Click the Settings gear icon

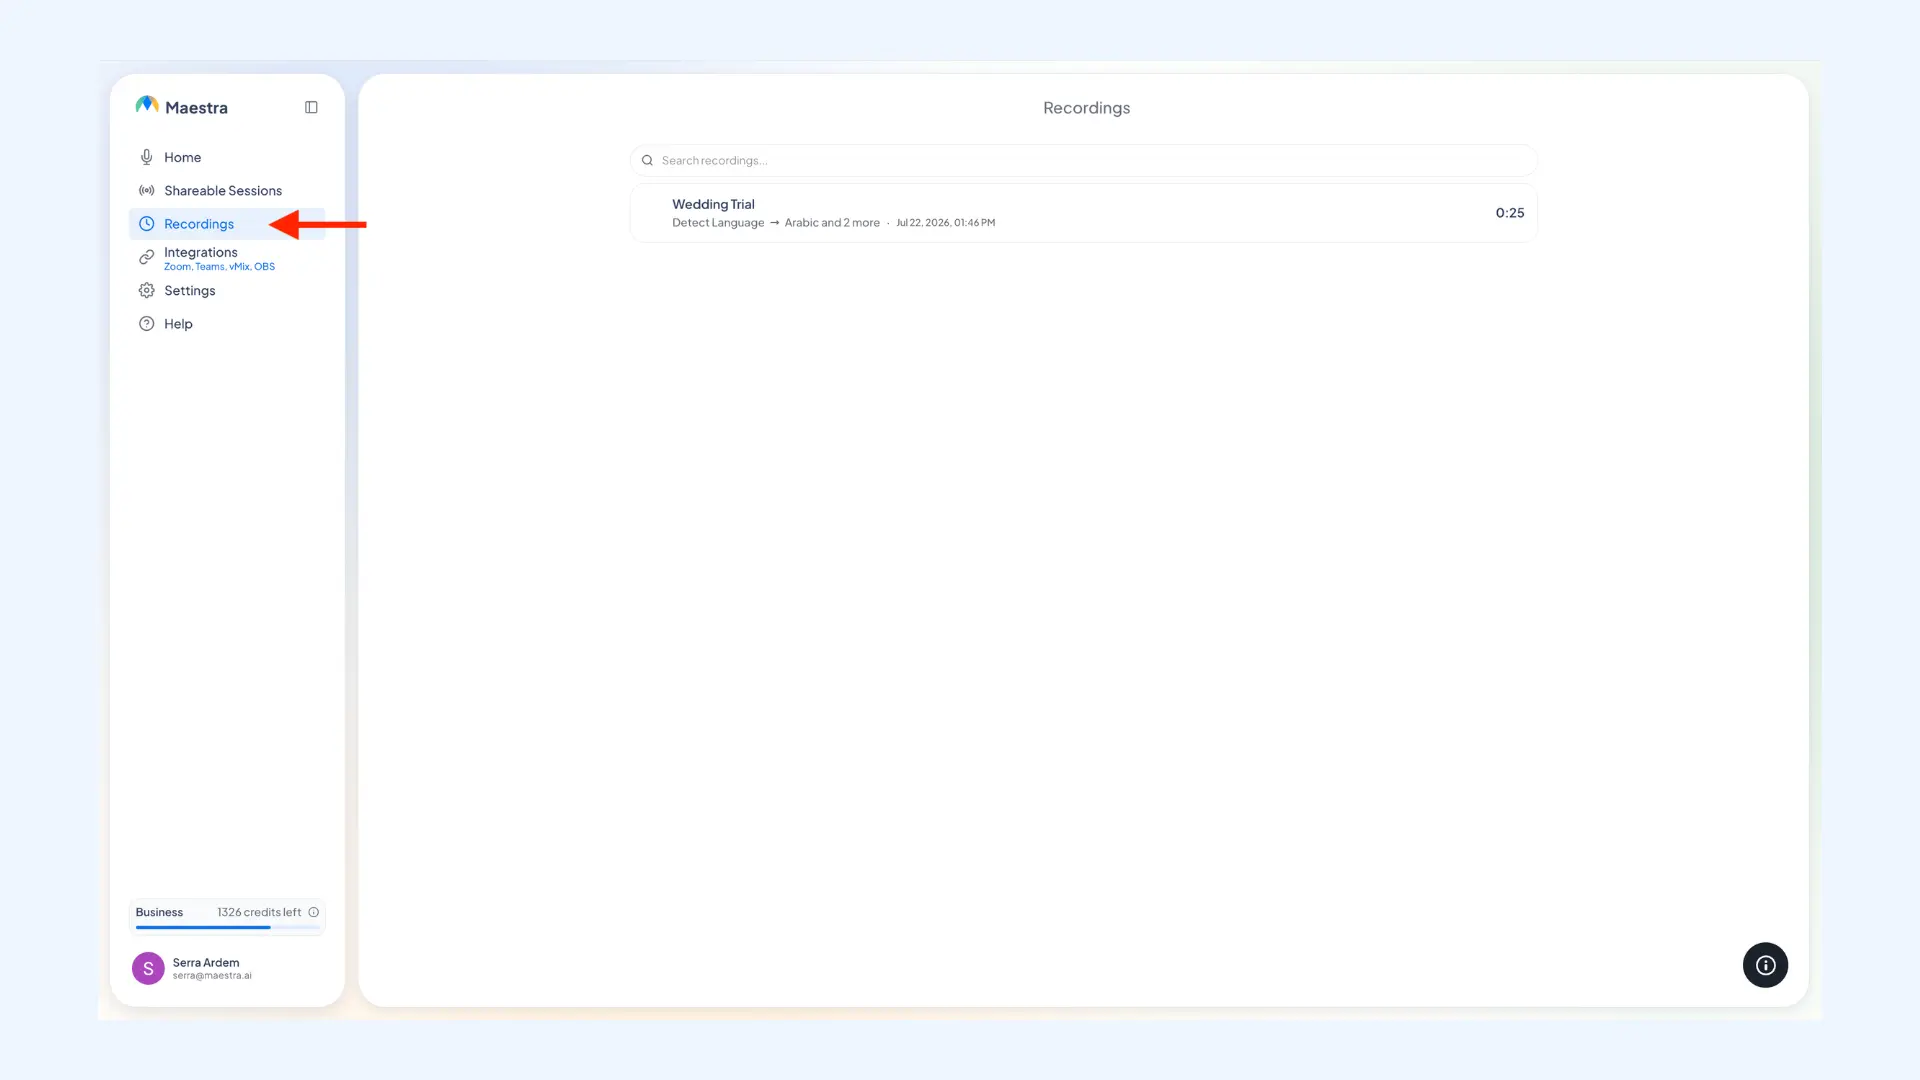click(147, 290)
